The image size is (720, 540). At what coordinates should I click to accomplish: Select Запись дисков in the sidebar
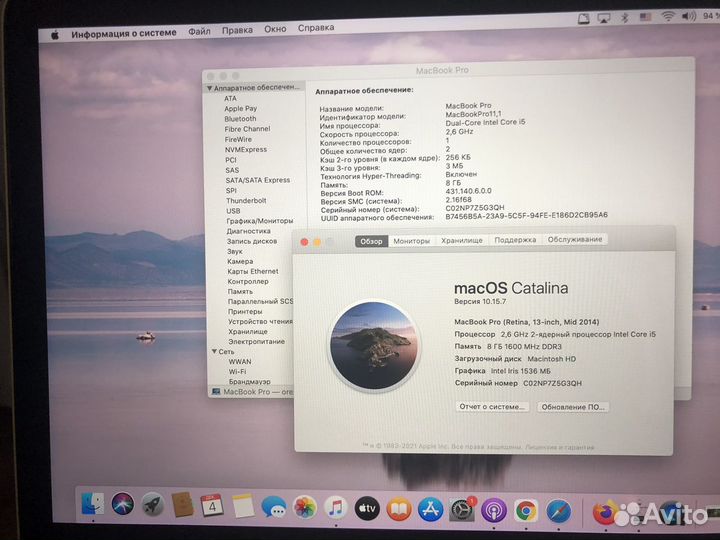[x=252, y=241]
